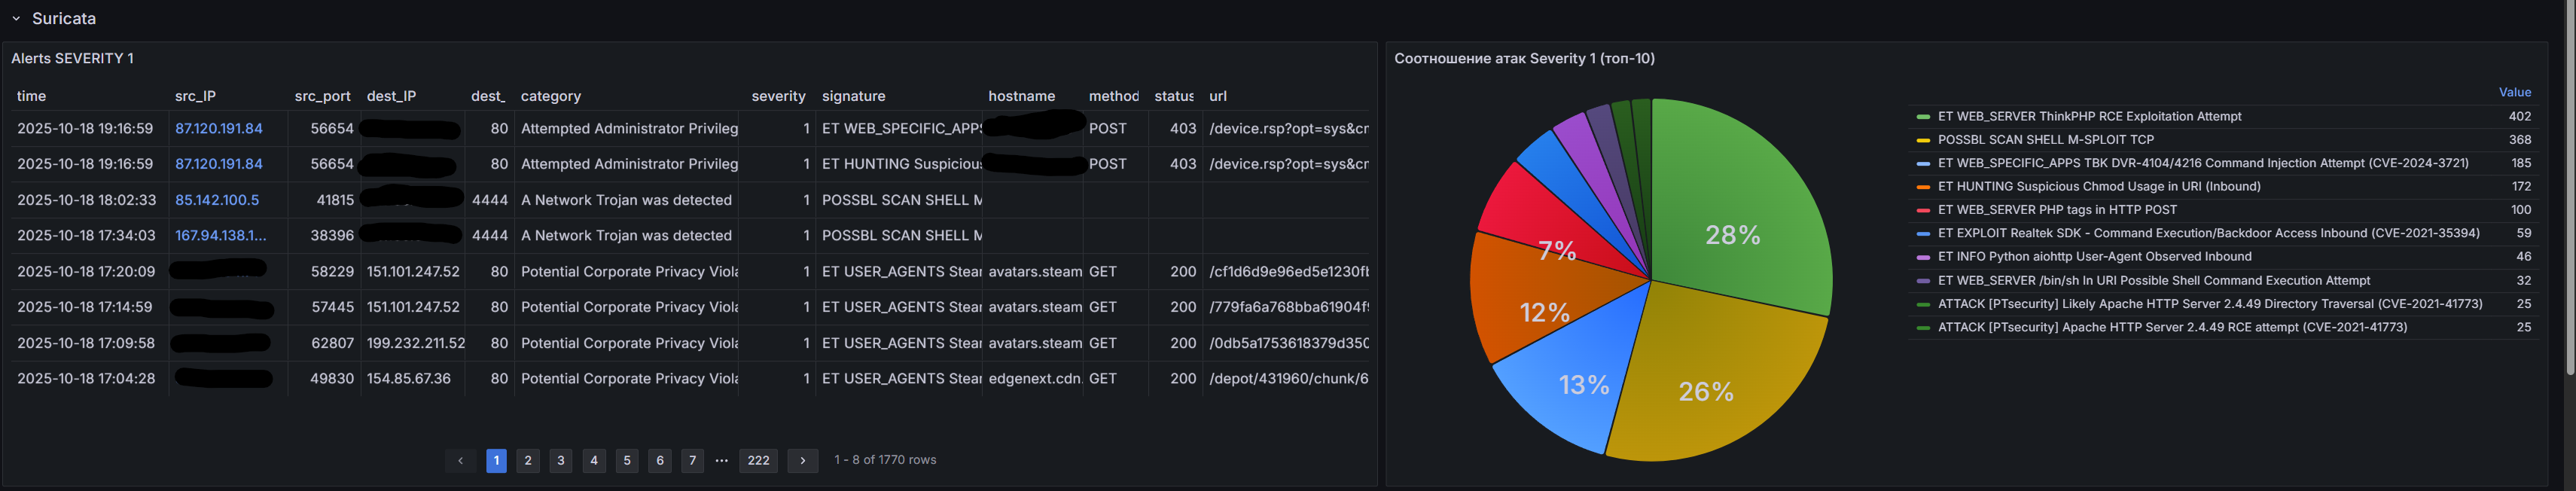The width and height of the screenshot is (2576, 491).
Task: Open source IP link 85.142.100.5
Action: tap(217, 200)
